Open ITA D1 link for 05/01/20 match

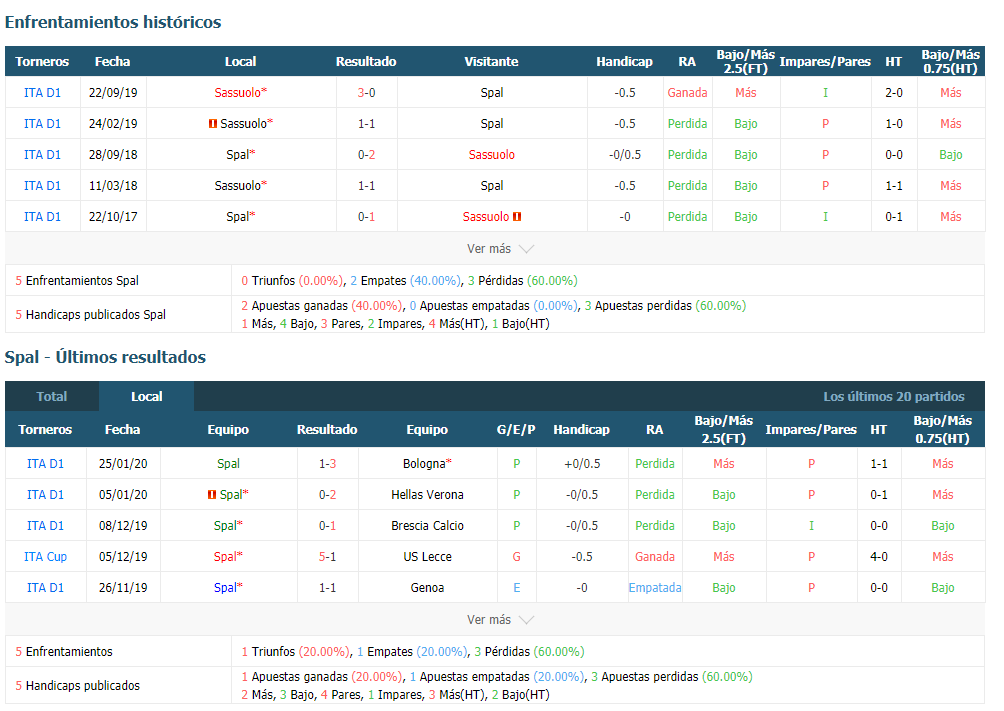pos(45,494)
